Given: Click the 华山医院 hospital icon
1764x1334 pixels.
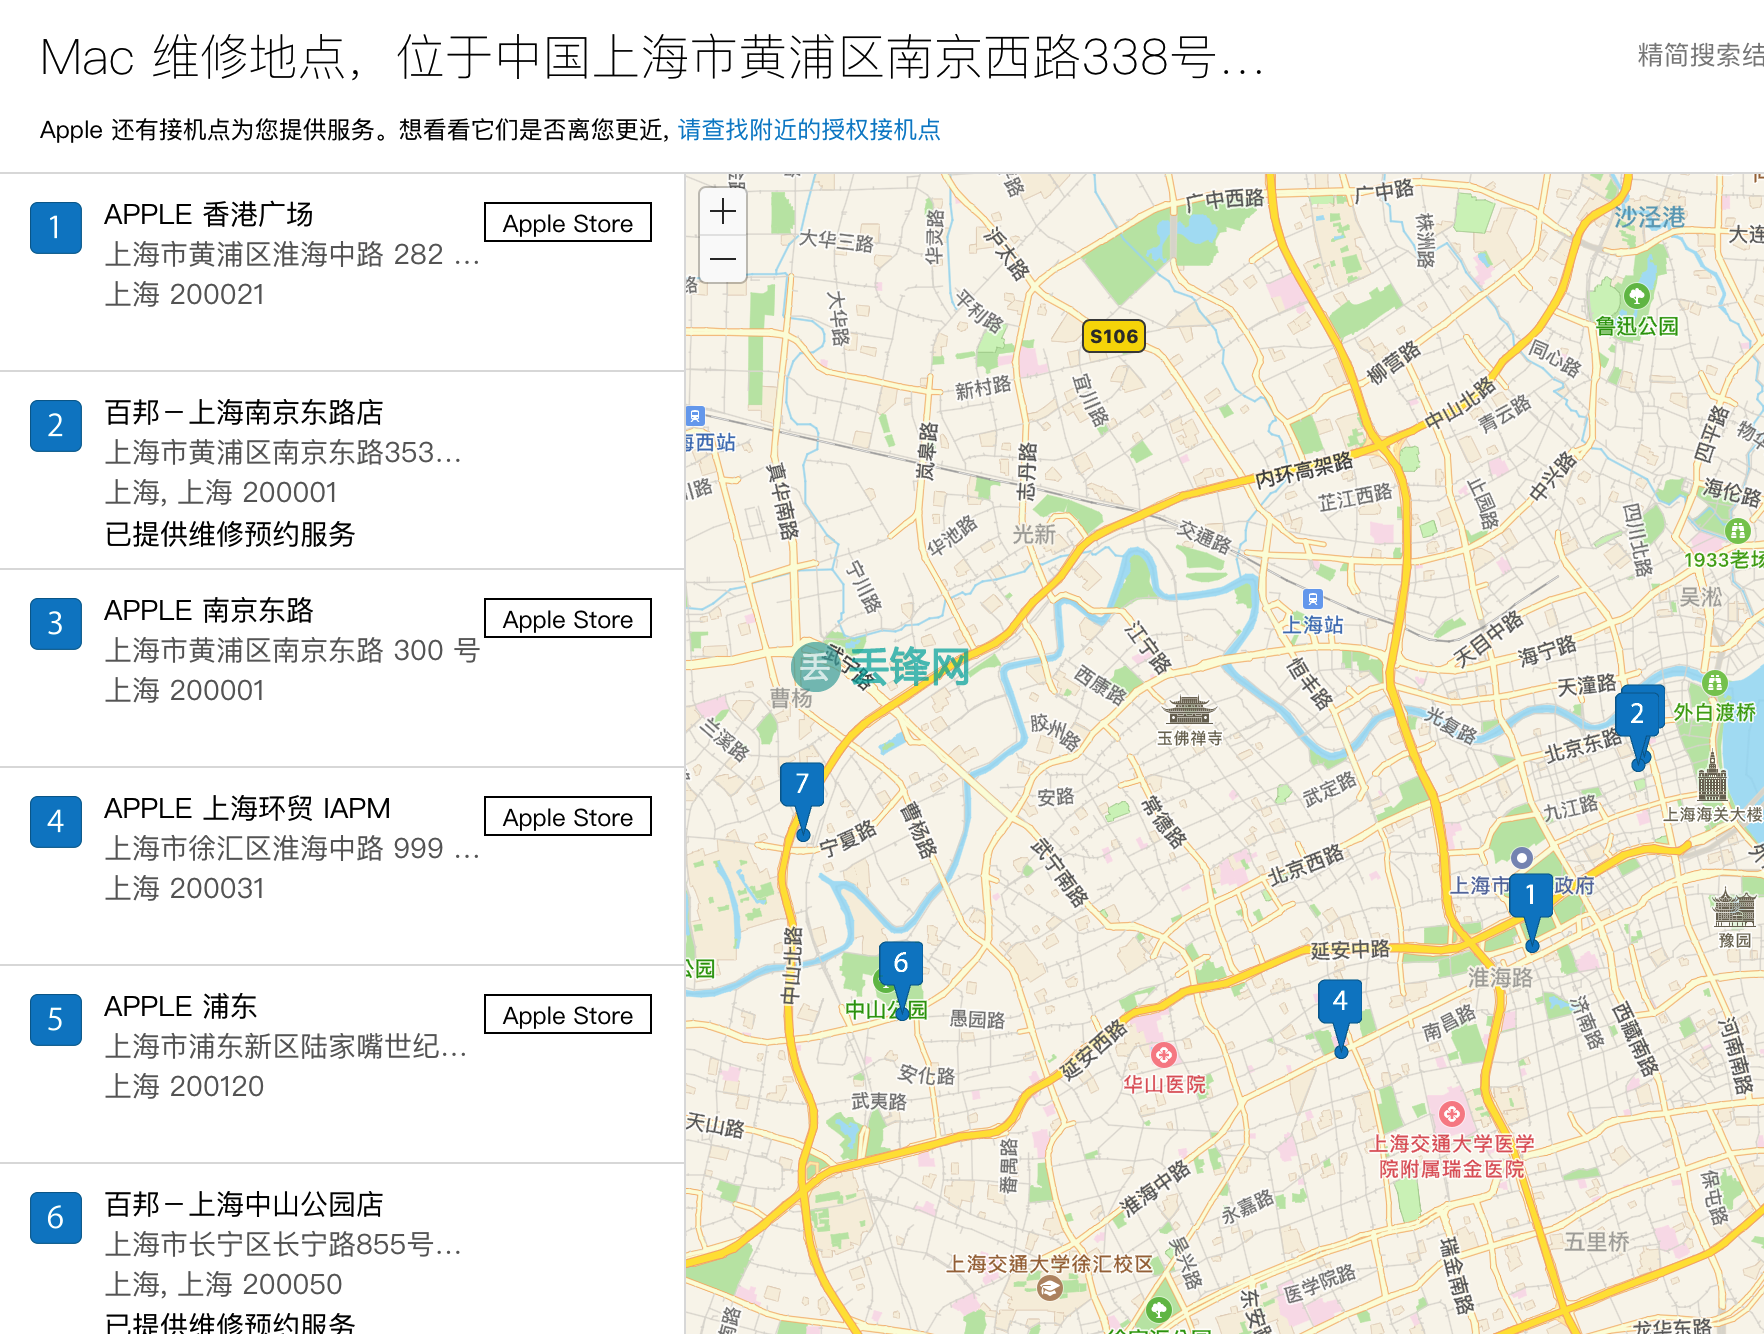Looking at the screenshot, I should tap(1163, 1055).
